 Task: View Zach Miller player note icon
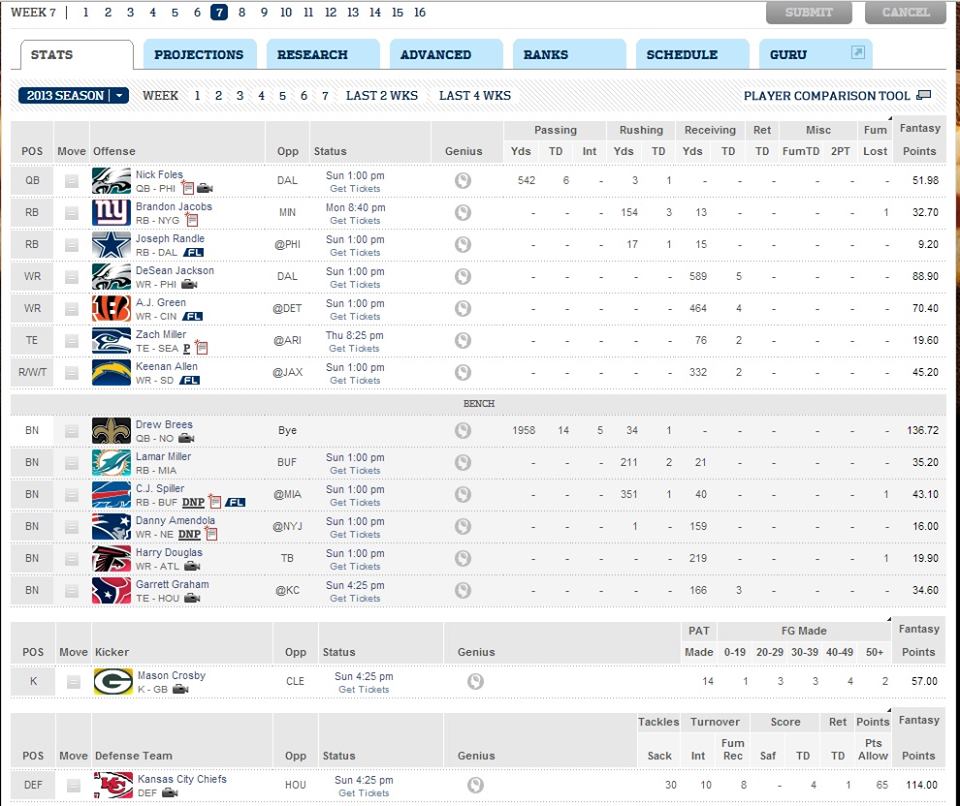point(201,348)
